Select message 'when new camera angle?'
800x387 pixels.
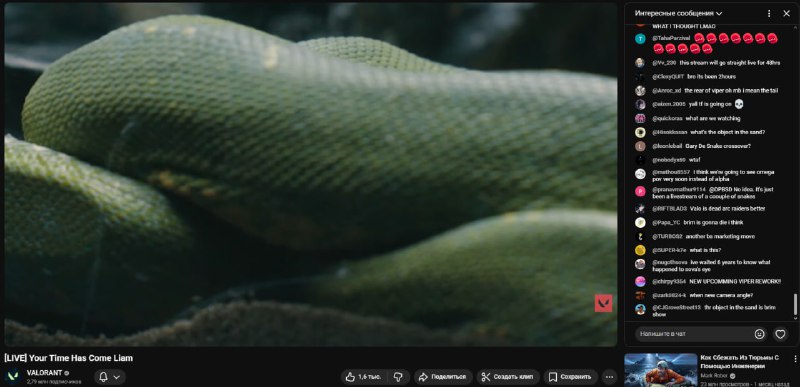pyautogui.click(x=721, y=295)
